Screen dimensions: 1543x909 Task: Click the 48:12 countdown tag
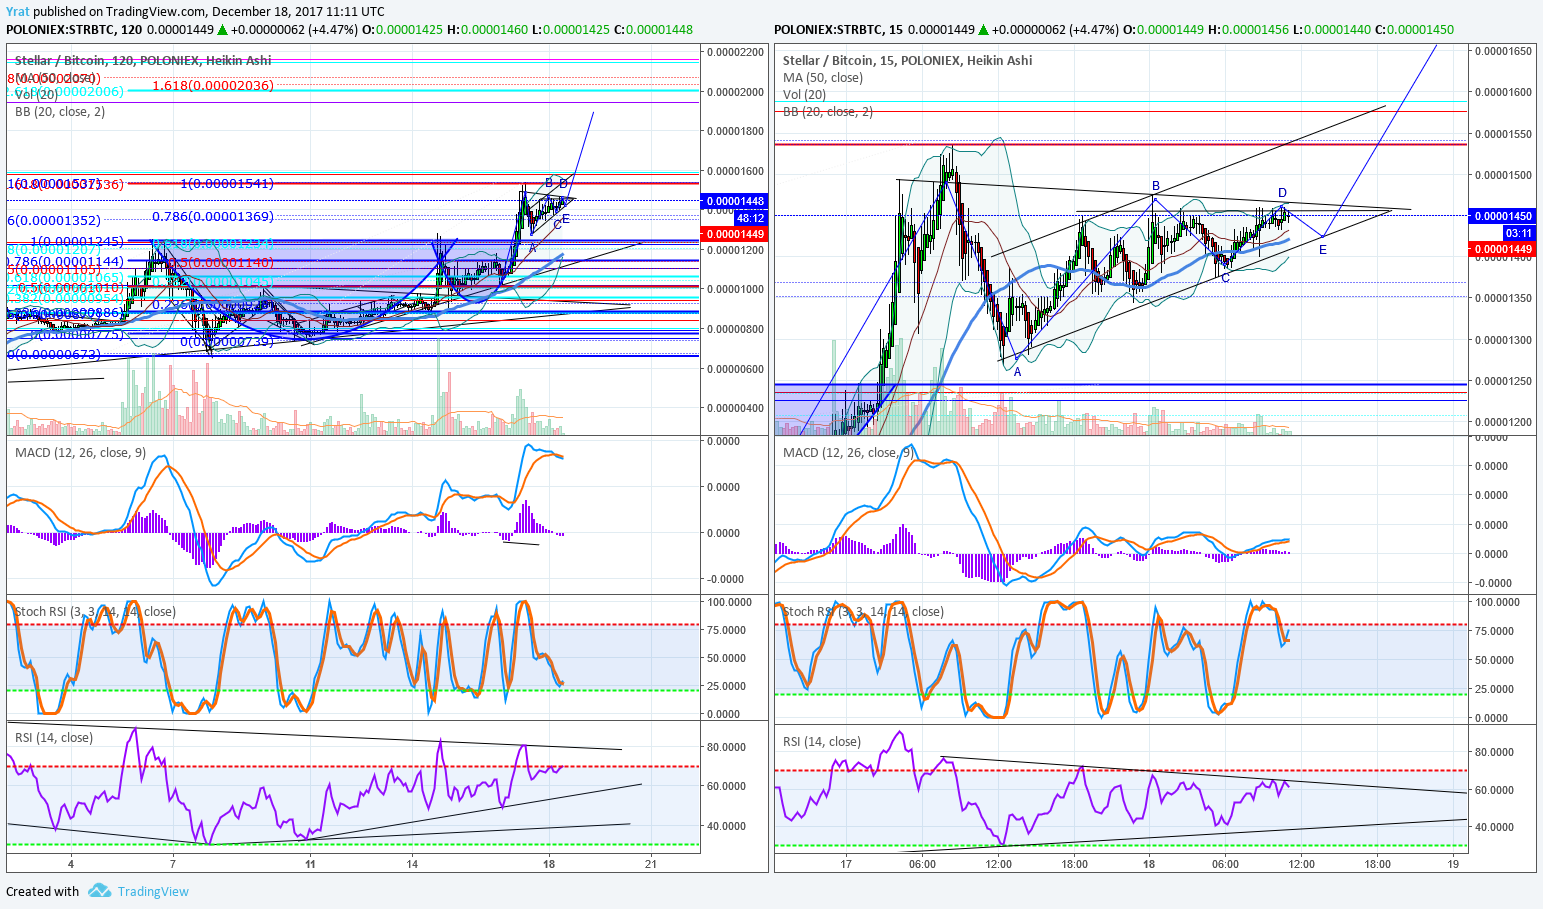coord(750,217)
